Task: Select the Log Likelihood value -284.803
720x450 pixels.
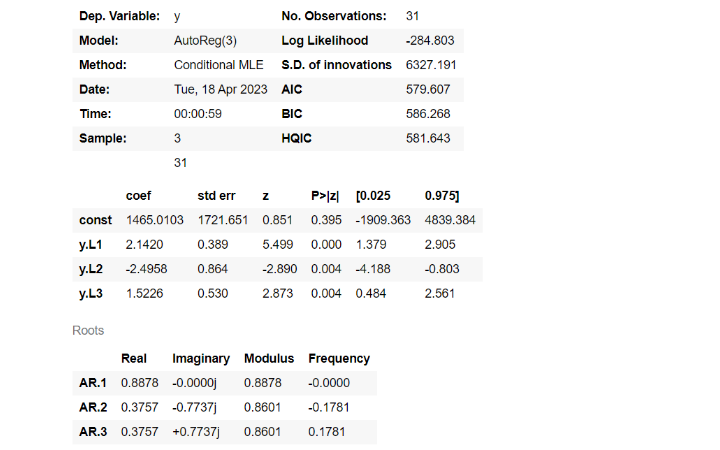Action: pos(430,40)
